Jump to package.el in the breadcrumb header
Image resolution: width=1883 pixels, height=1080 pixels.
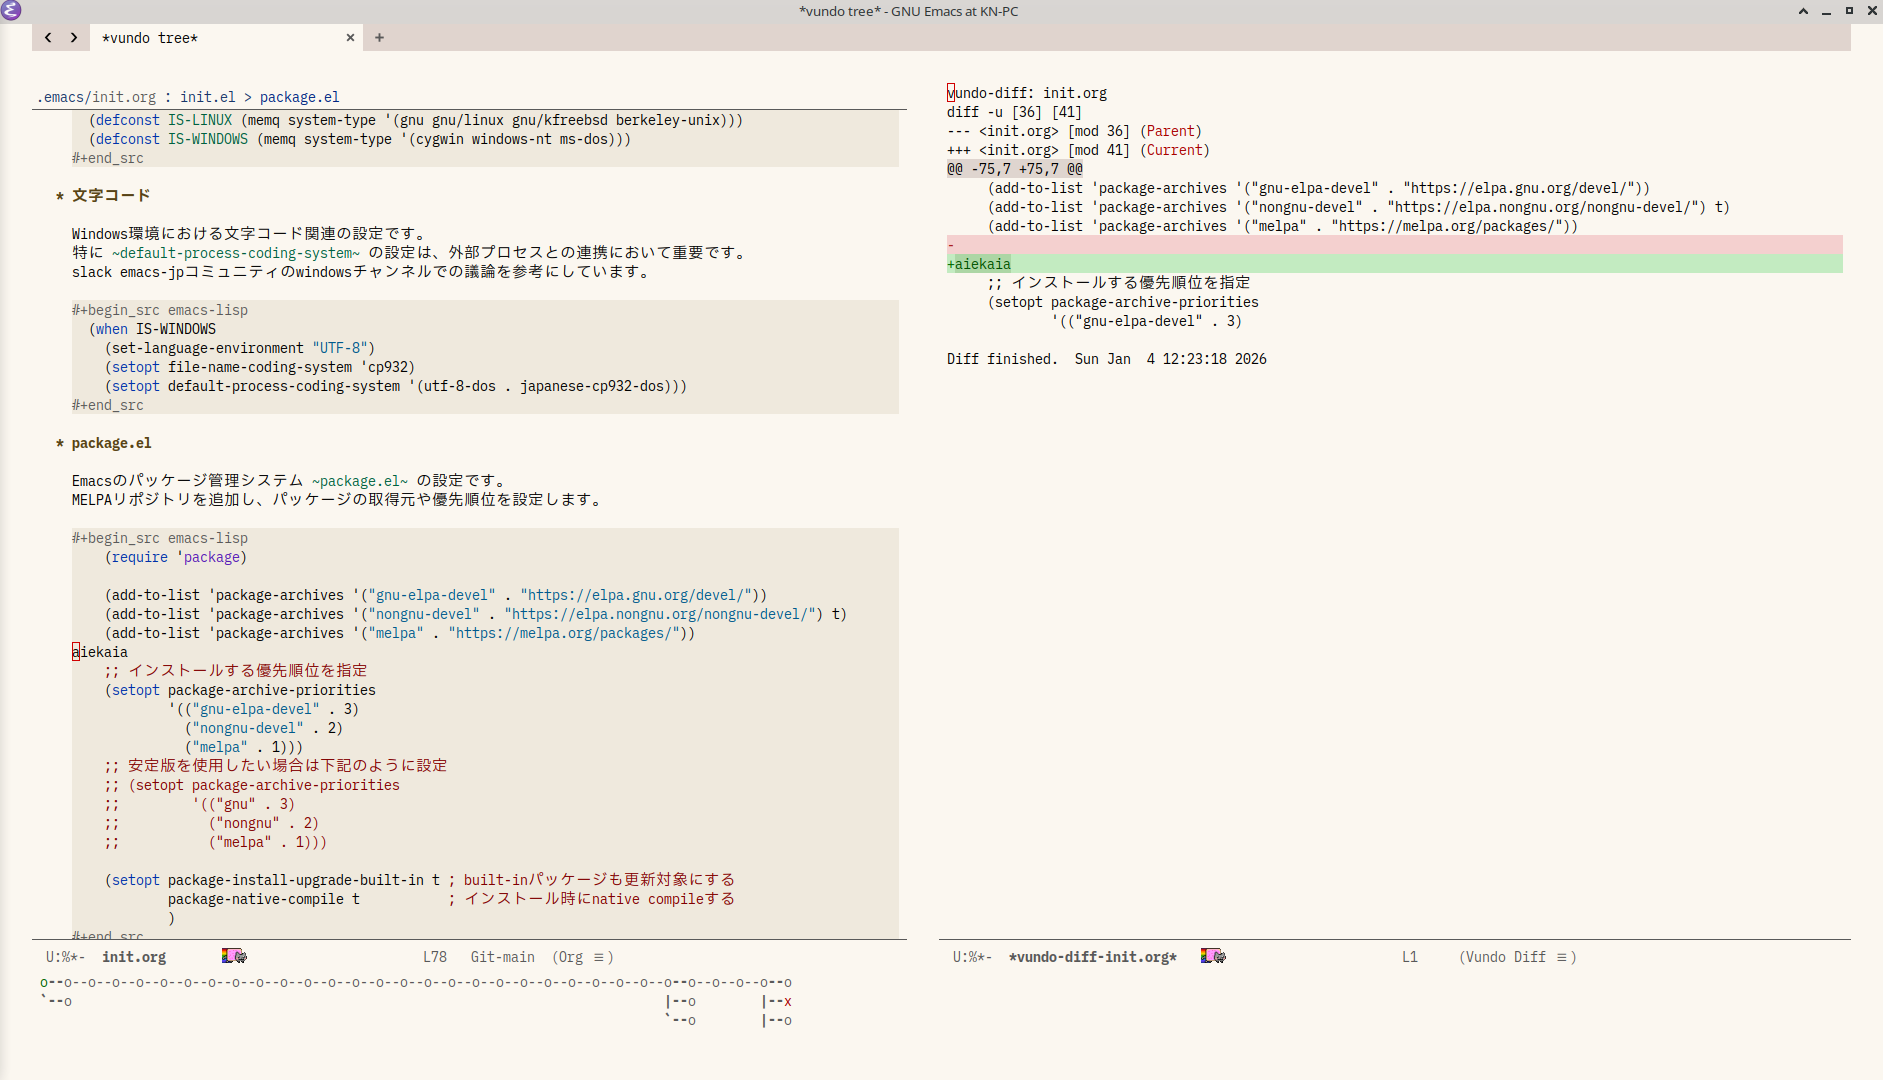pos(299,97)
